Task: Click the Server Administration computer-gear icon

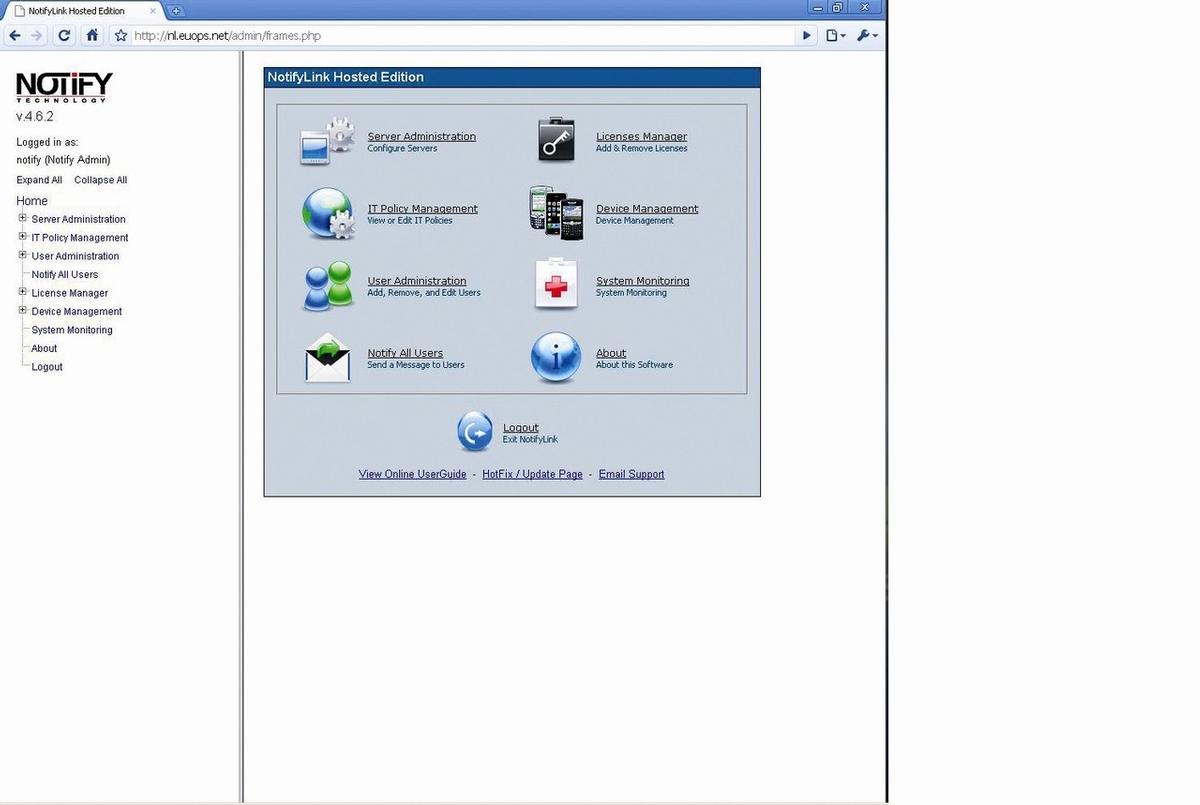Action: tap(327, 141)
